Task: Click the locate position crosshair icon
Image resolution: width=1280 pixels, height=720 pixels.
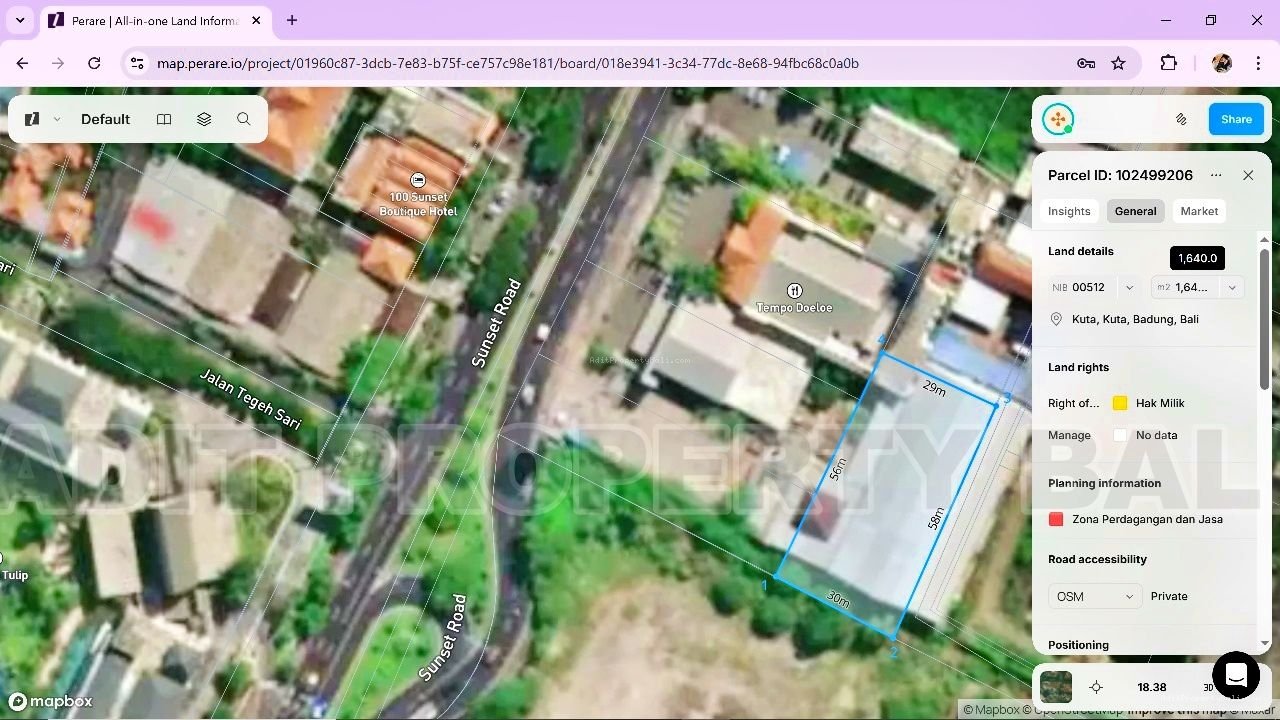Action: (1096, 687)
